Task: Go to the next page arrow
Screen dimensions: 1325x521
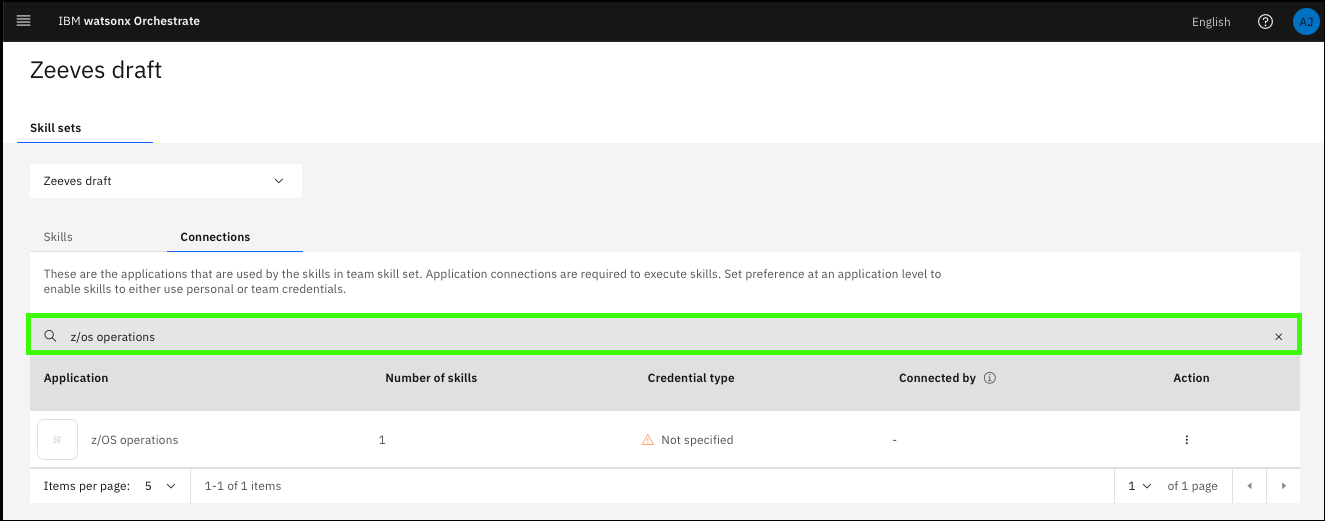Action: pyautogui.click(x=1283, y=486)
